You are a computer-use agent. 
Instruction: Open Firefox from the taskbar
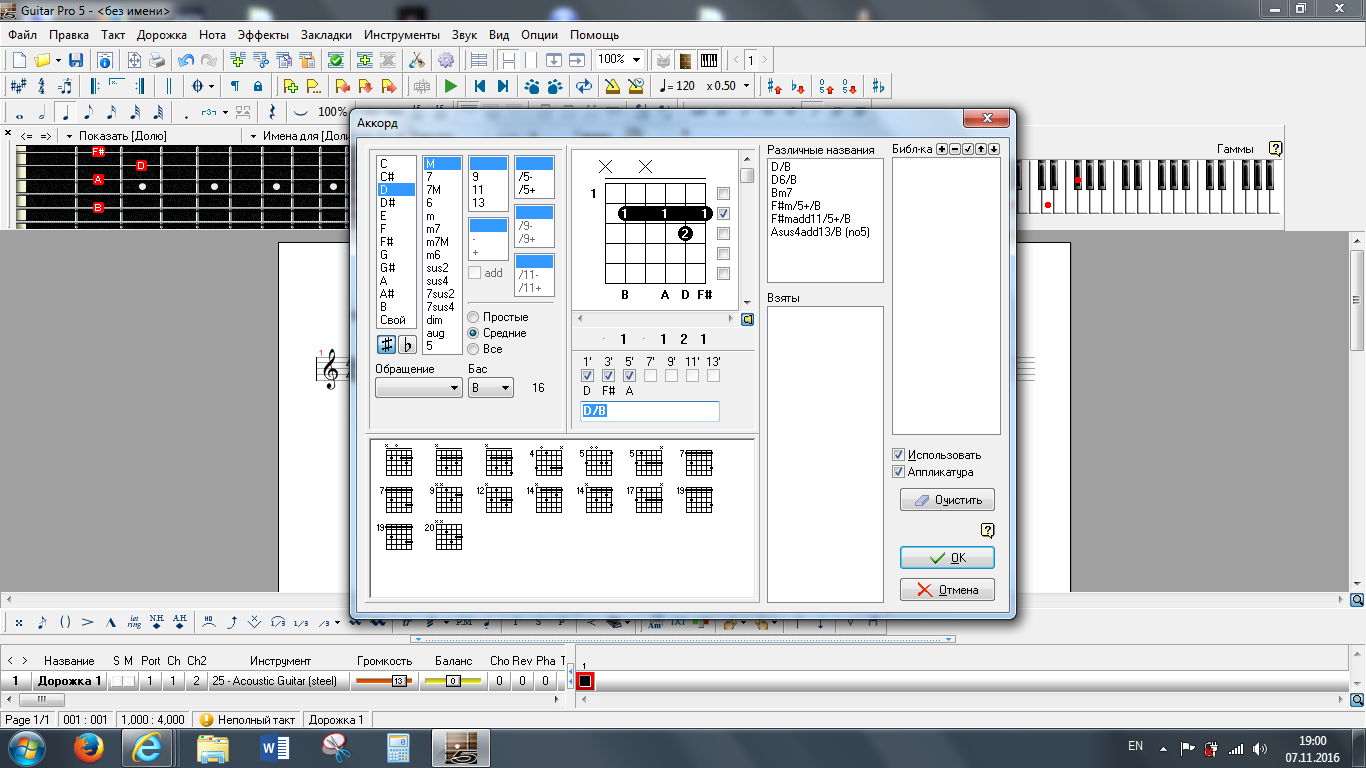pos(88,747)
